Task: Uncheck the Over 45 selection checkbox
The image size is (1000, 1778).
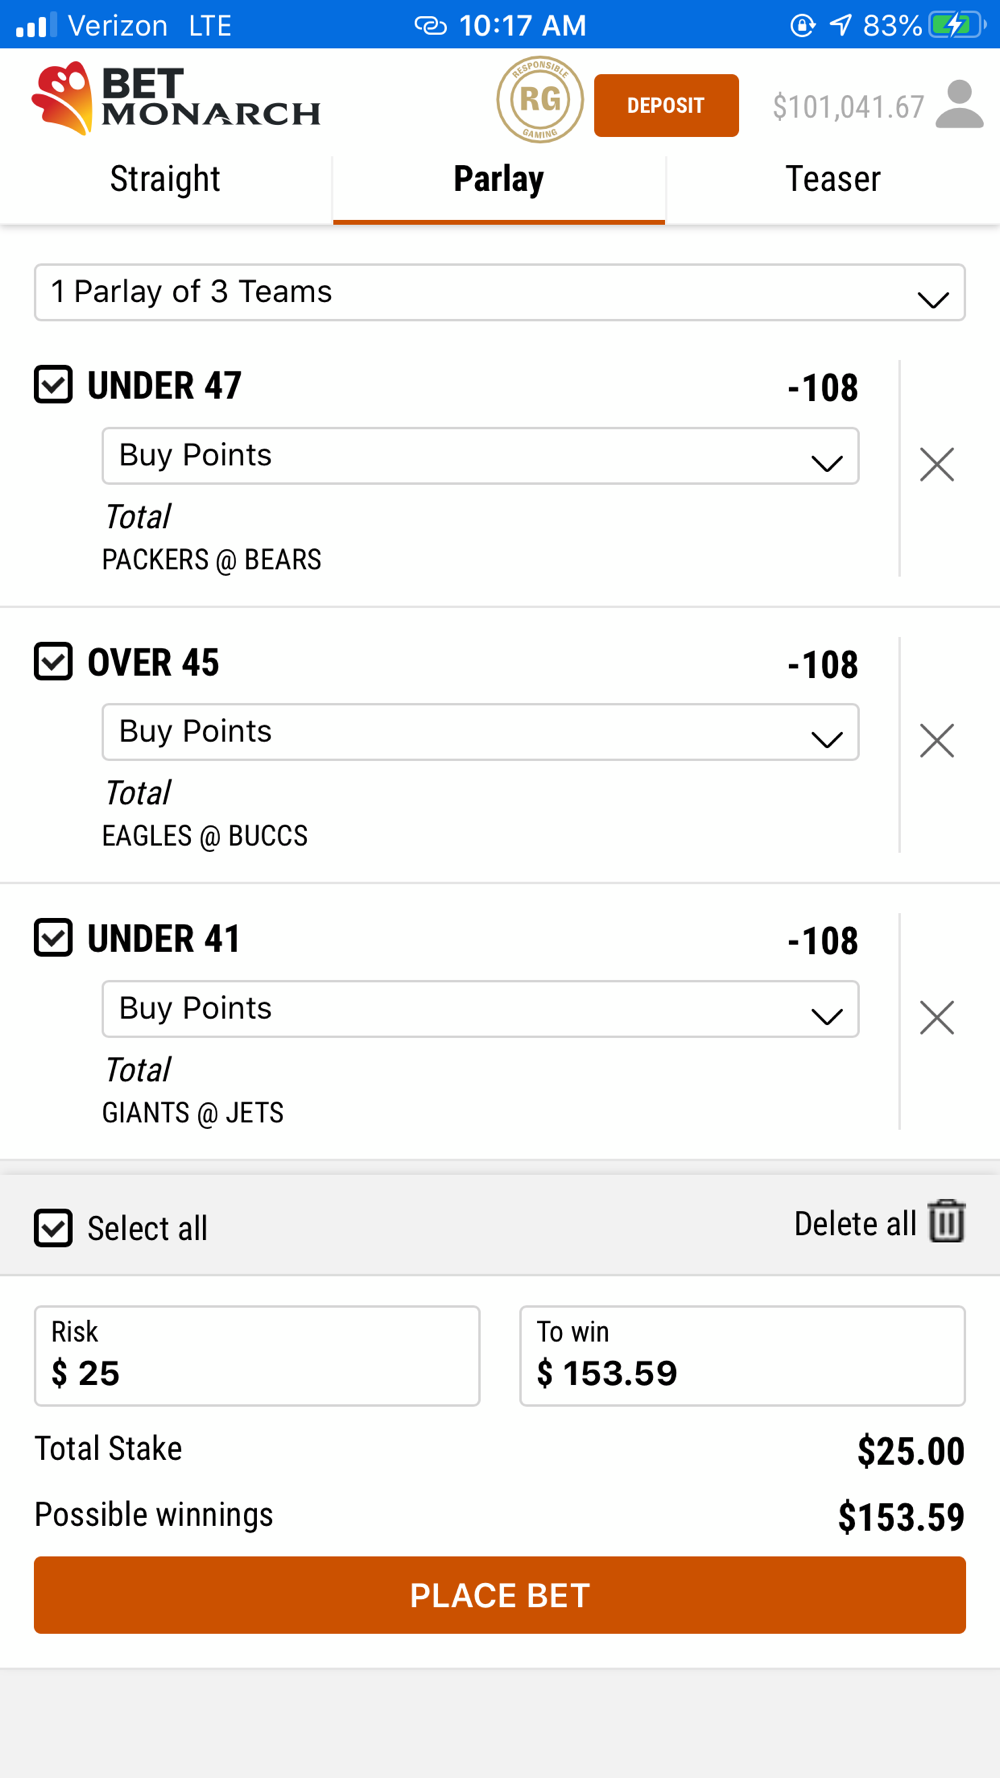Action: tap(53, 661)
